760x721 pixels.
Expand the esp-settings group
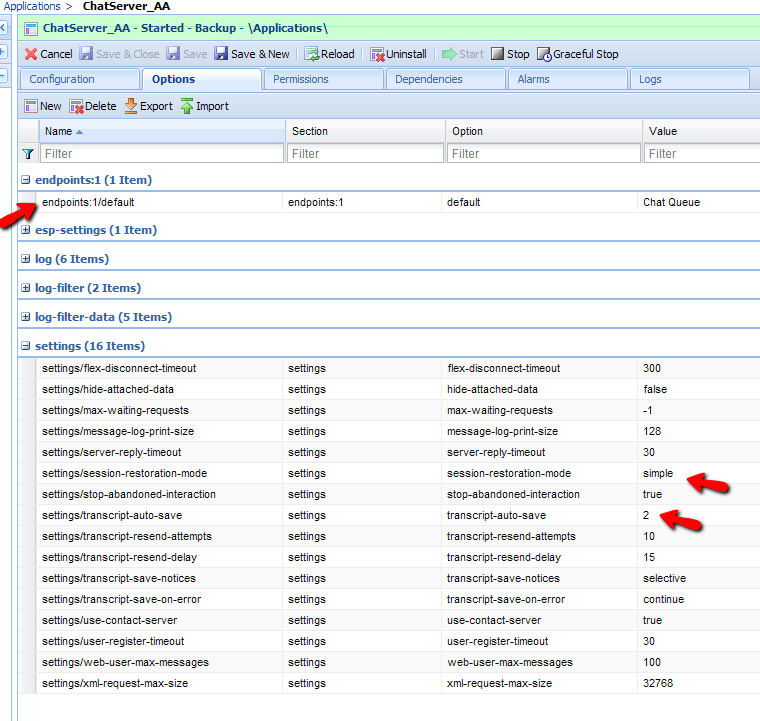coord(26,230)
